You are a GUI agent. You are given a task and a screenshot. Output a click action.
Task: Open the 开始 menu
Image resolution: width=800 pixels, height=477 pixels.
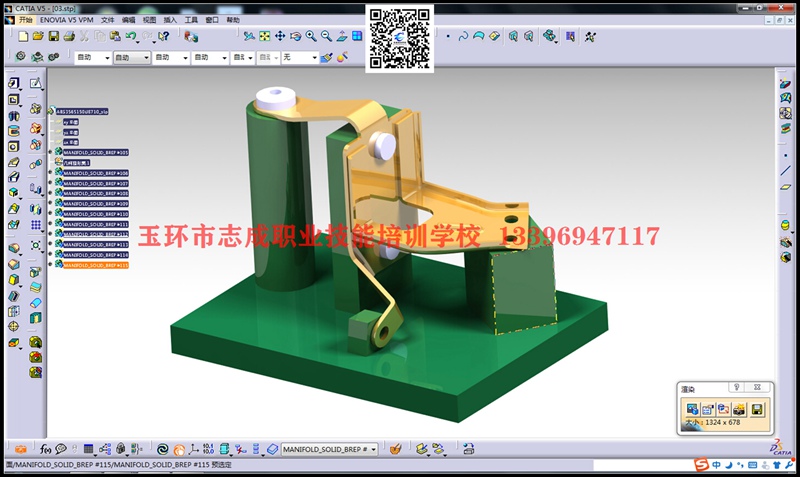click(26, 20)
